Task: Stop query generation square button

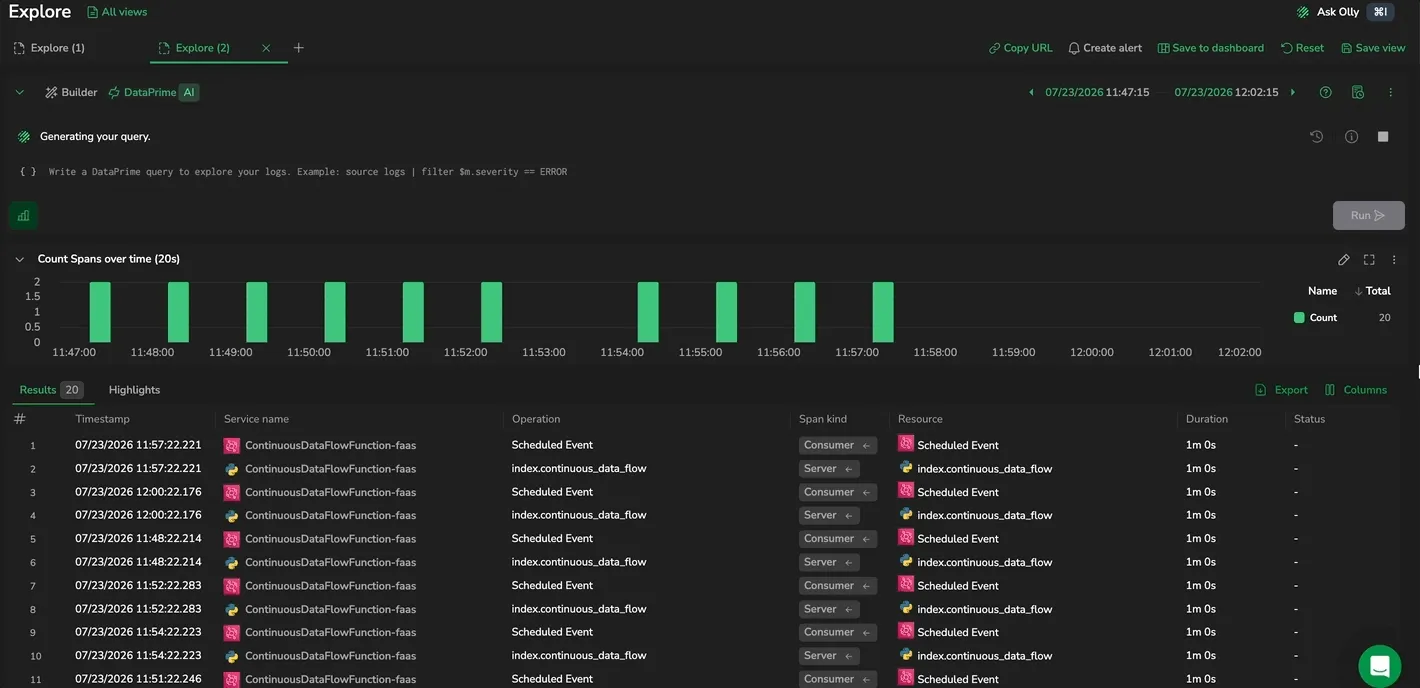Action: pyautogui.click(x=1383, y=137)
